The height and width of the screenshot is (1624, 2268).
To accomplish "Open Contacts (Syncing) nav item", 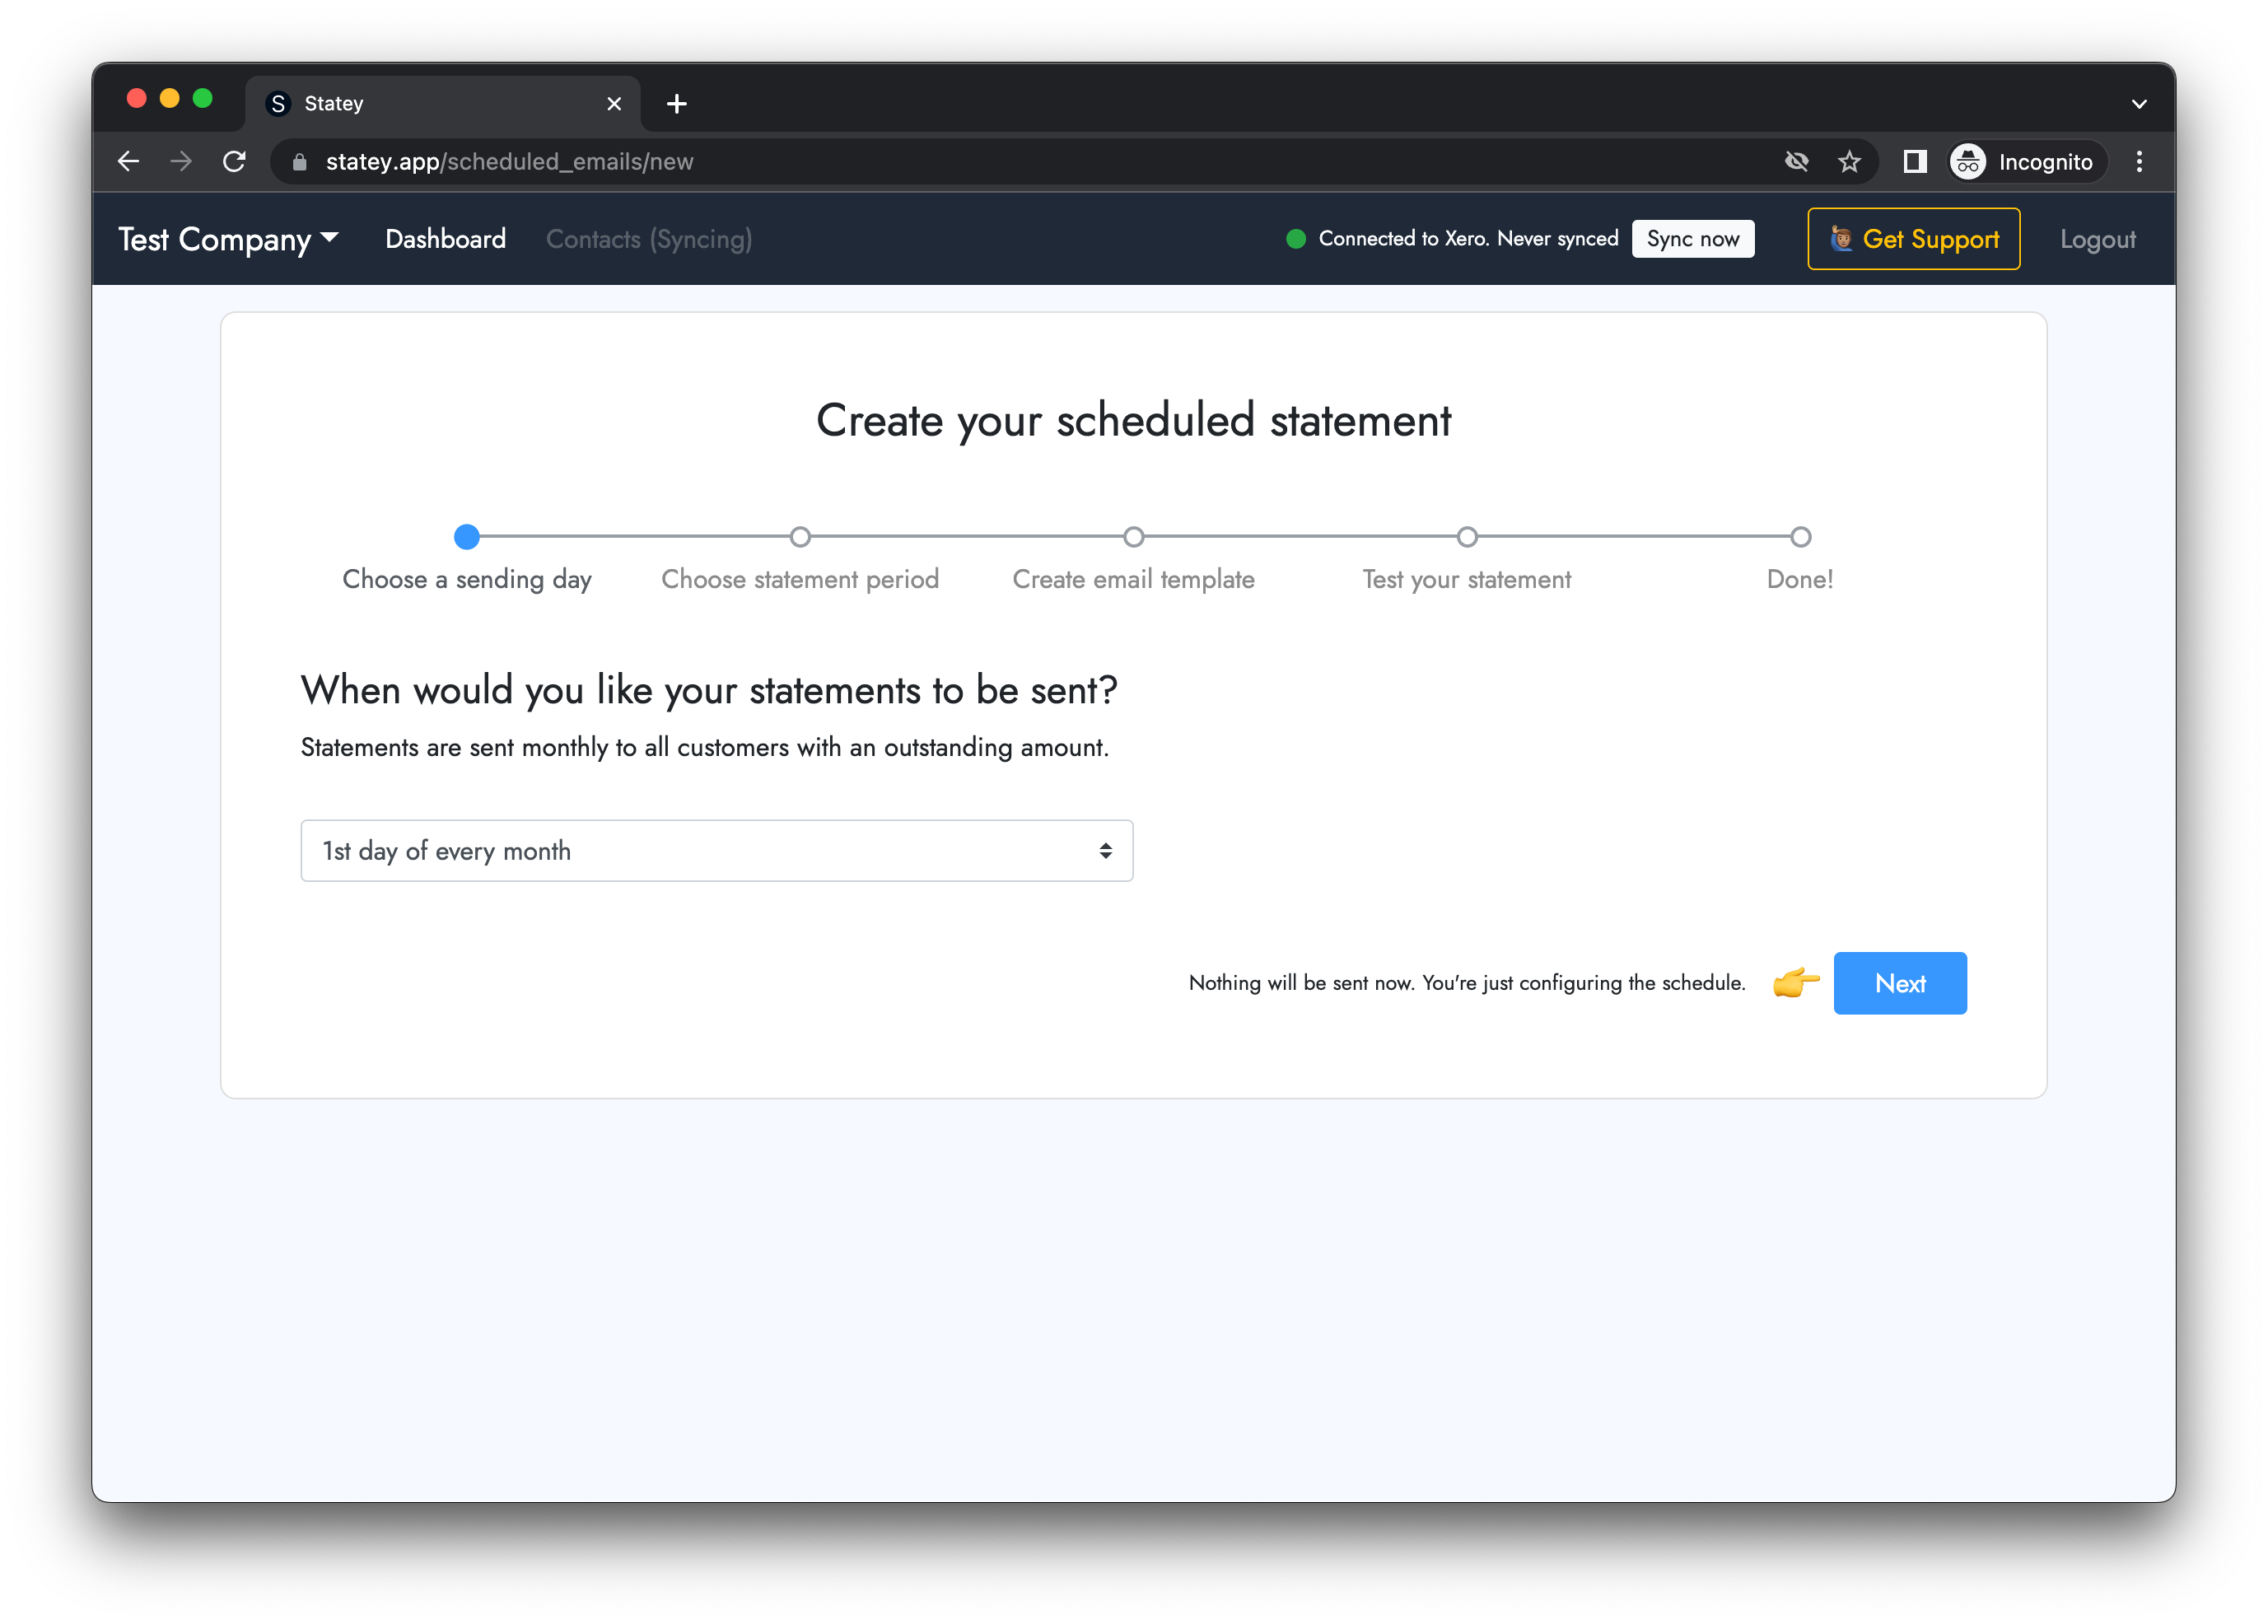I will coord(649,239).
